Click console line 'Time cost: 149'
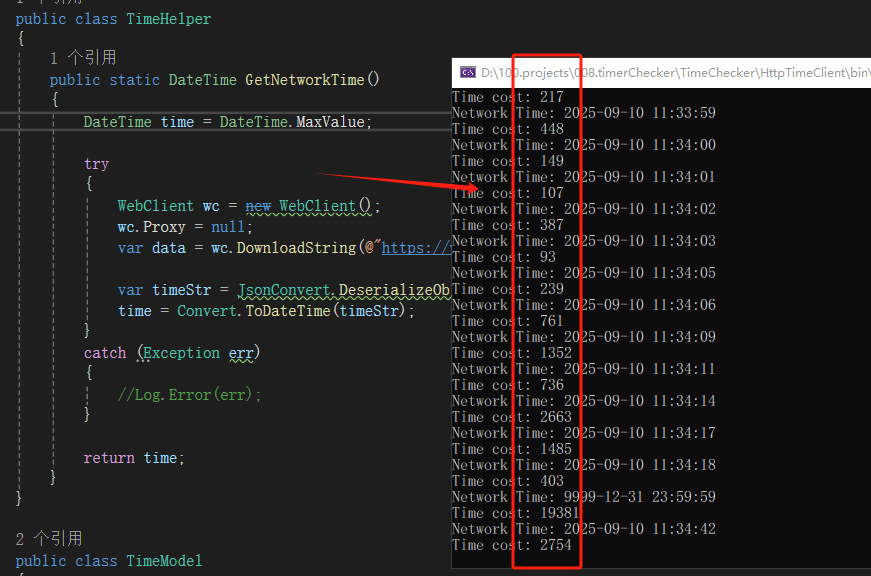The width and height of the screenshot is (871, 576). (508, 161)
